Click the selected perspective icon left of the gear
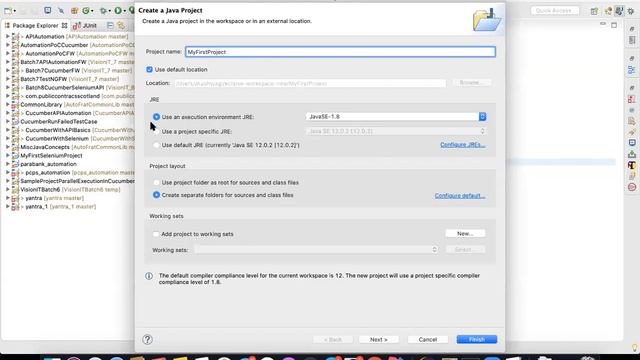Viewport: 640px width, 360px height. 620,11
